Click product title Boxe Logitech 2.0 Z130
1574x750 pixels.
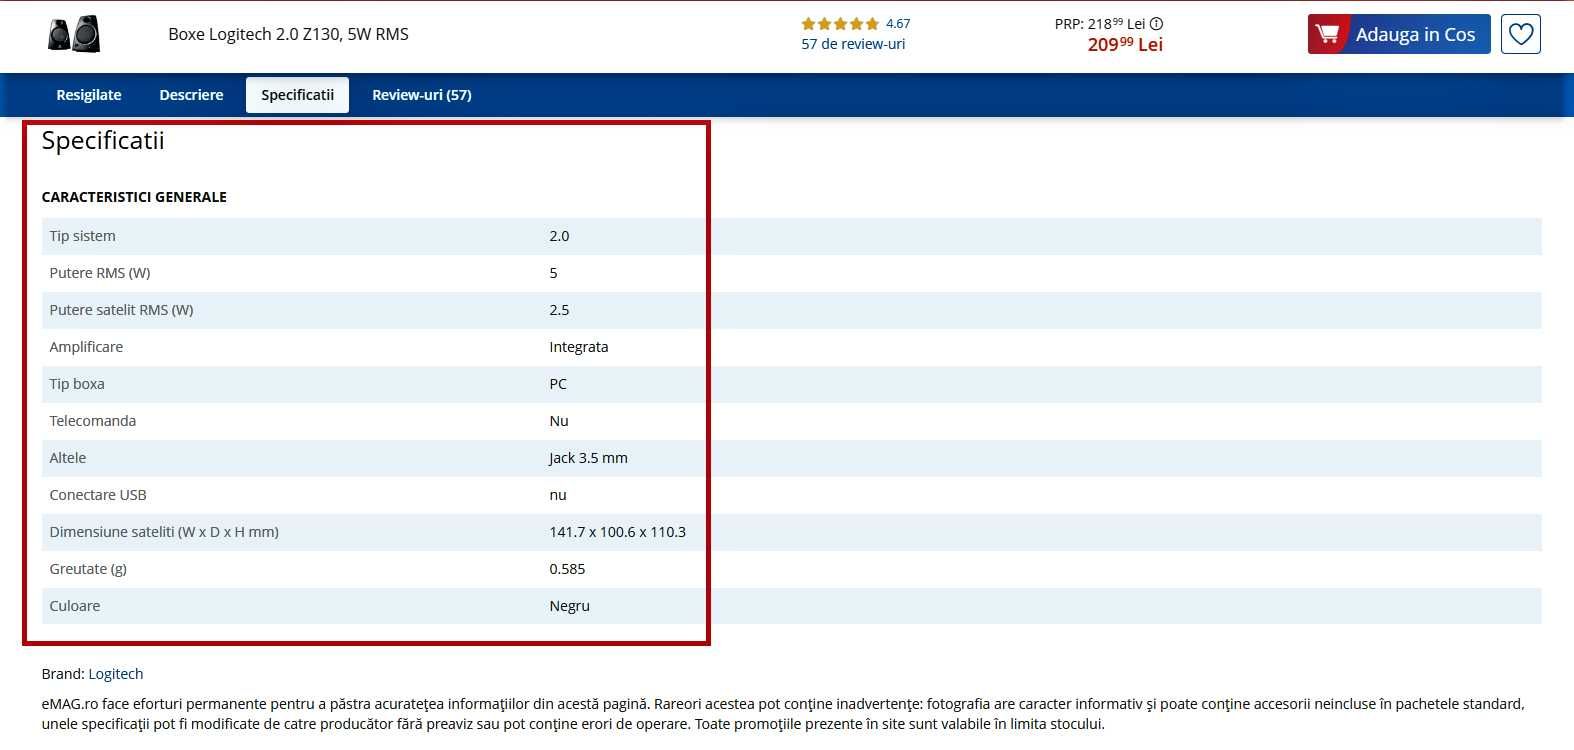point(288,34)
